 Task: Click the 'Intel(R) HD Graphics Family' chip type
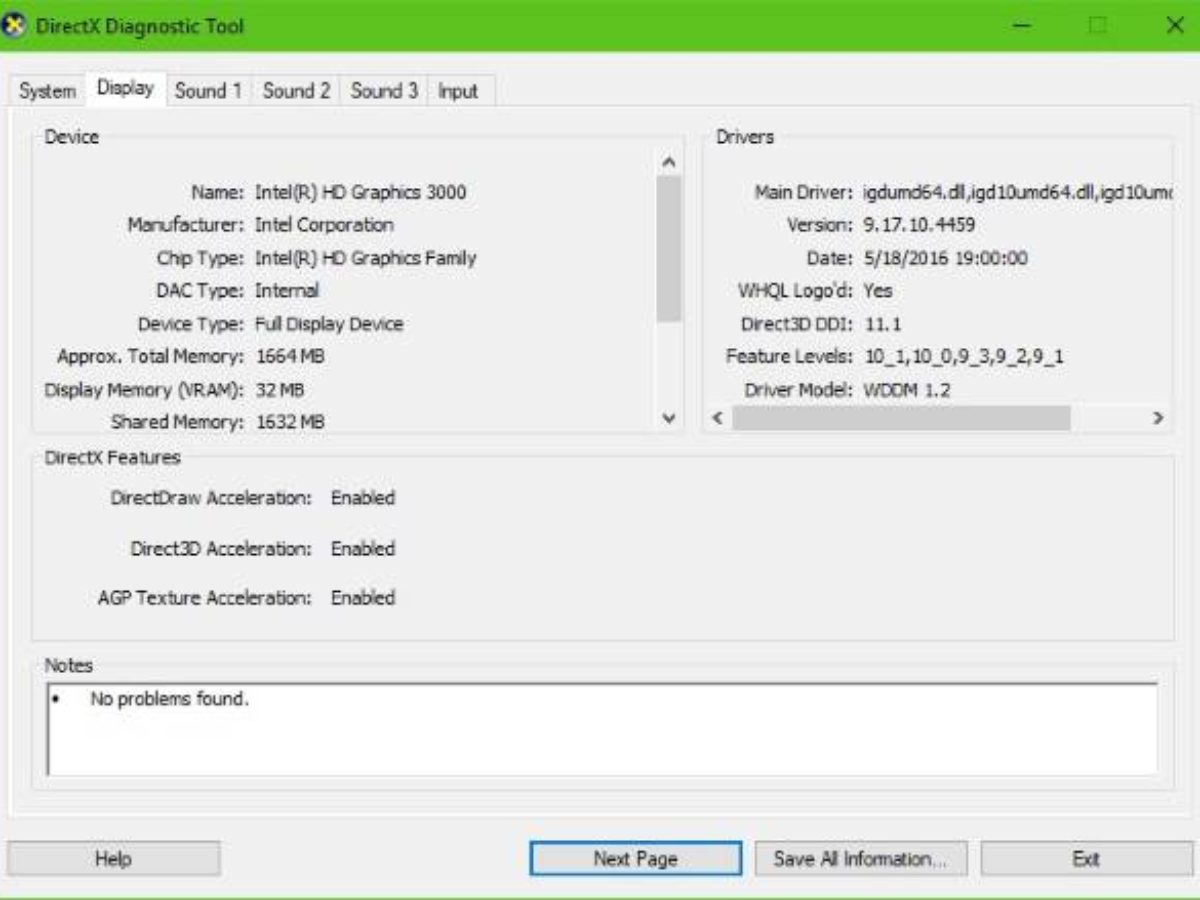tap(365, 258)
